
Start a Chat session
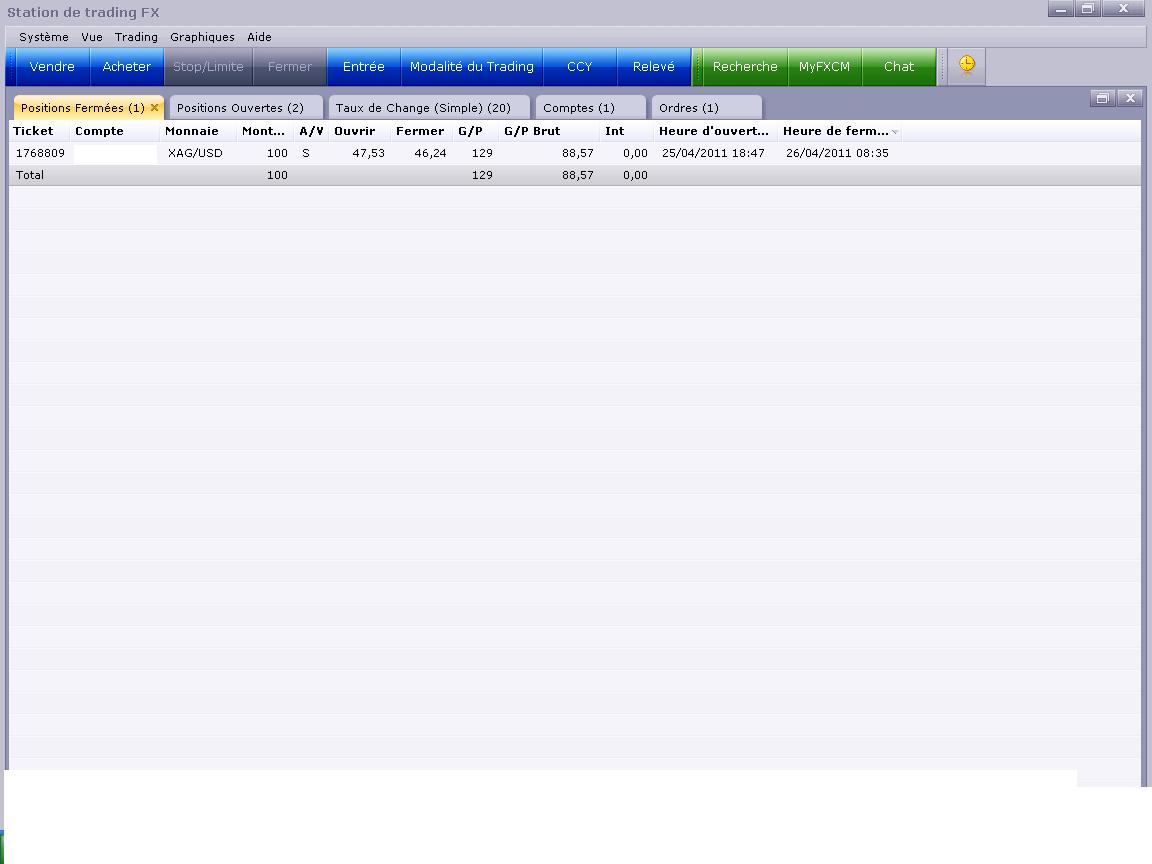[898, 67]
